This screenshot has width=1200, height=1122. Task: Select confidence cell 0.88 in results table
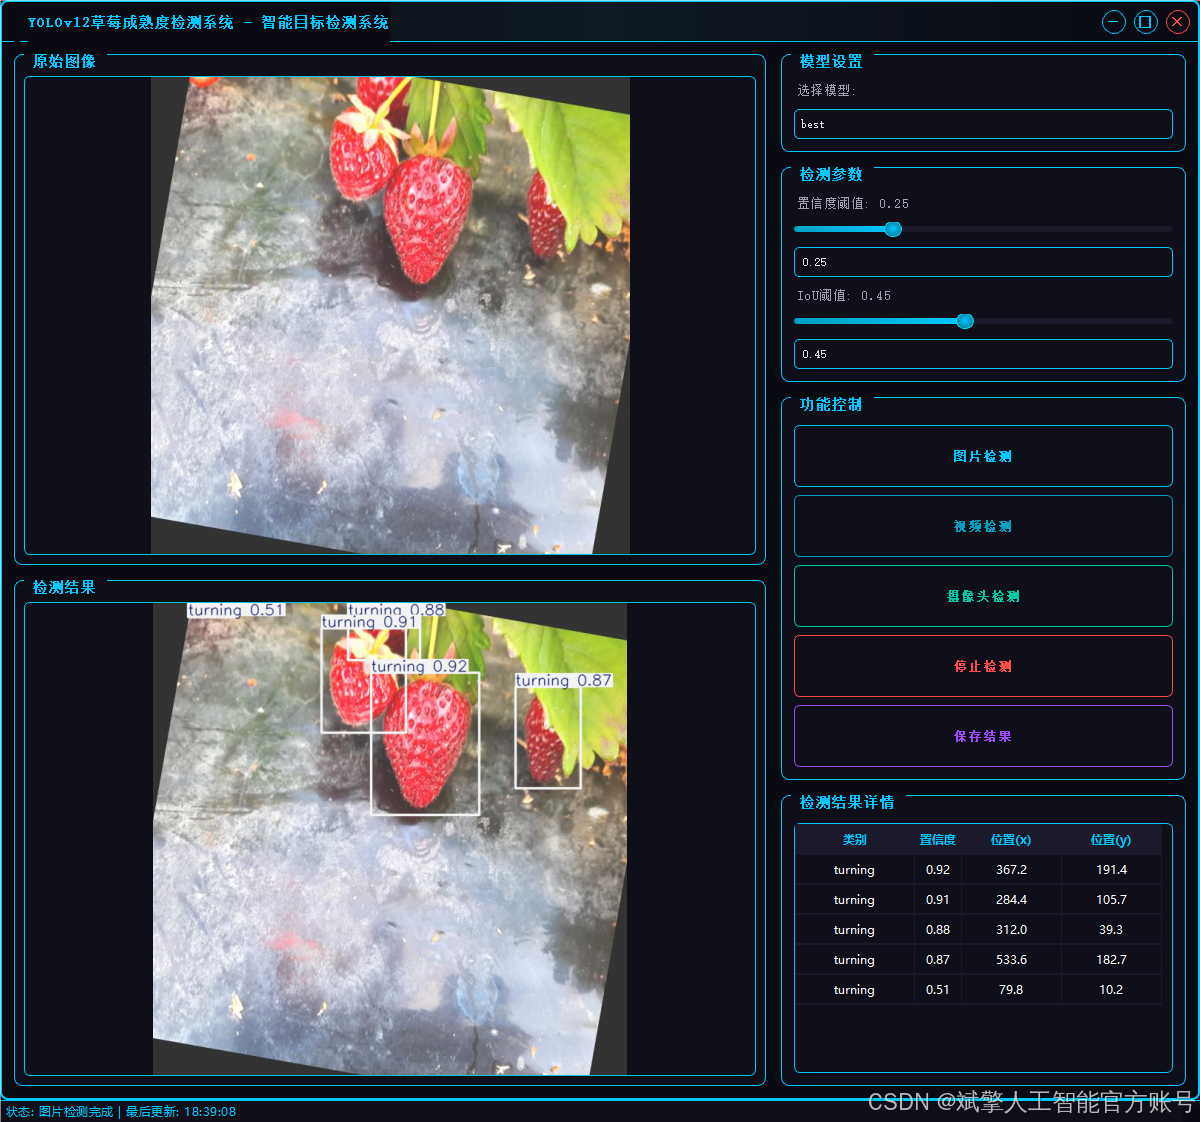tap(938, 930)
